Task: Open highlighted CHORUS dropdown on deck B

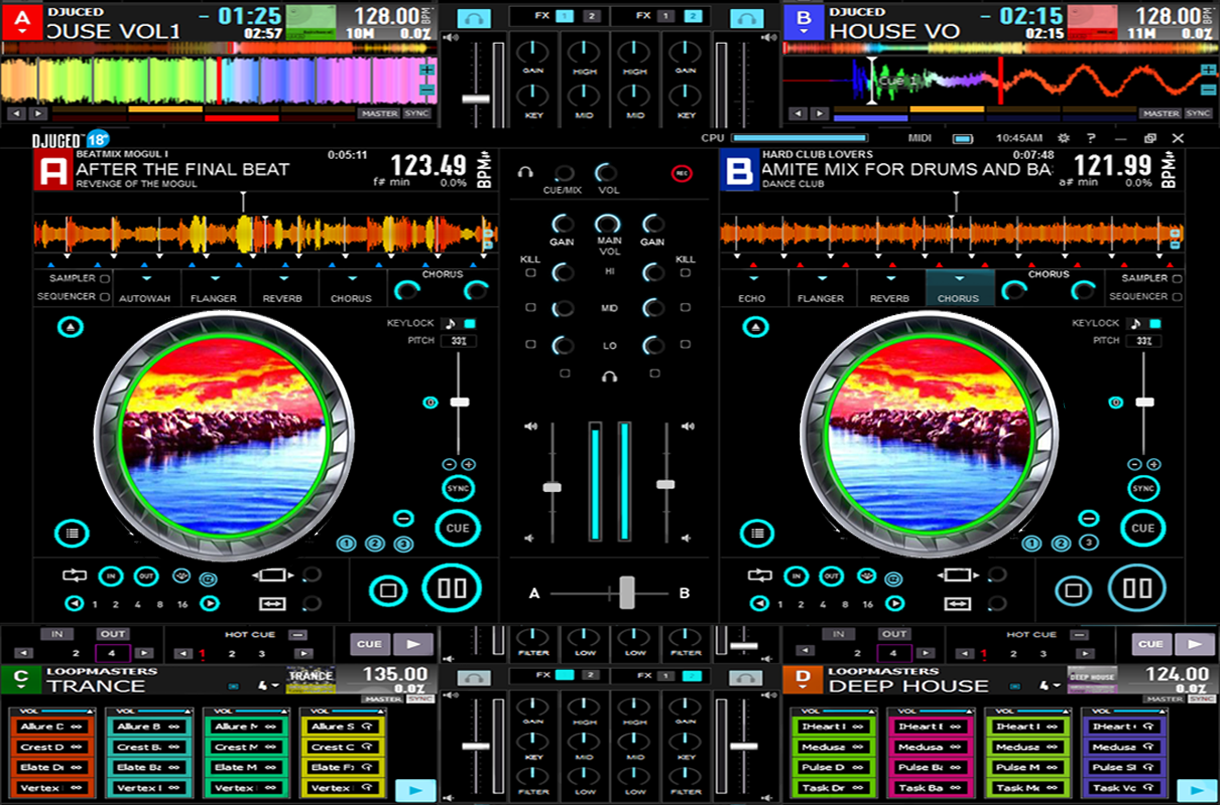Action: (958, 279)
